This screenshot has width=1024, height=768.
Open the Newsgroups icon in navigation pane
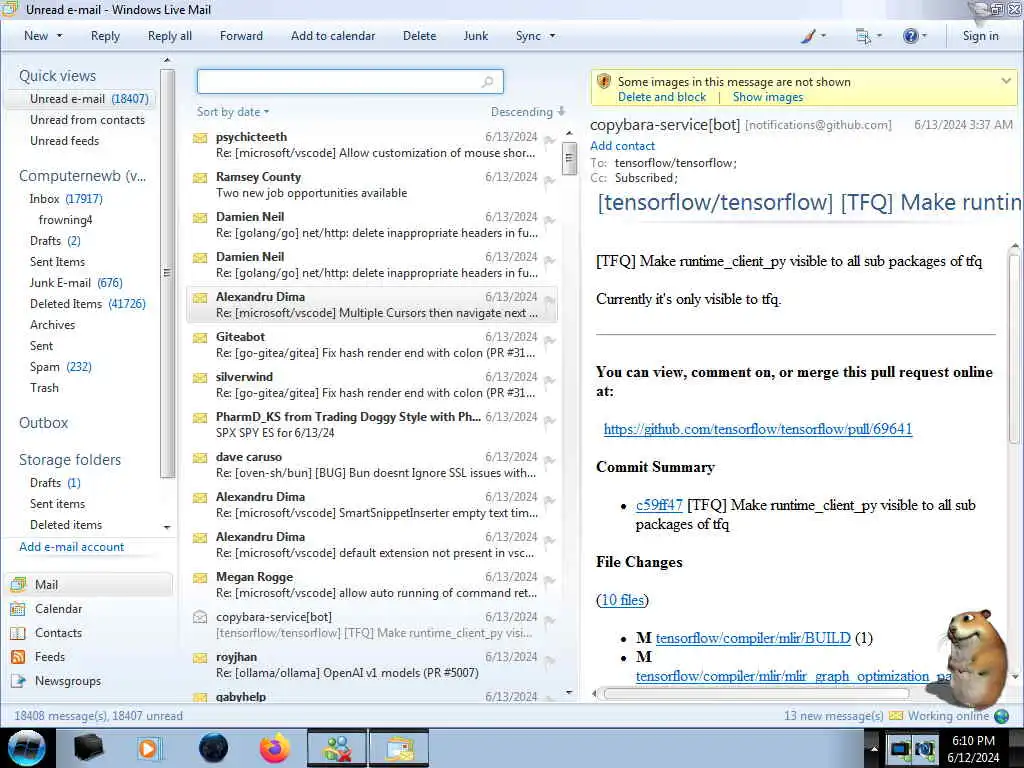tap(18, 681)
